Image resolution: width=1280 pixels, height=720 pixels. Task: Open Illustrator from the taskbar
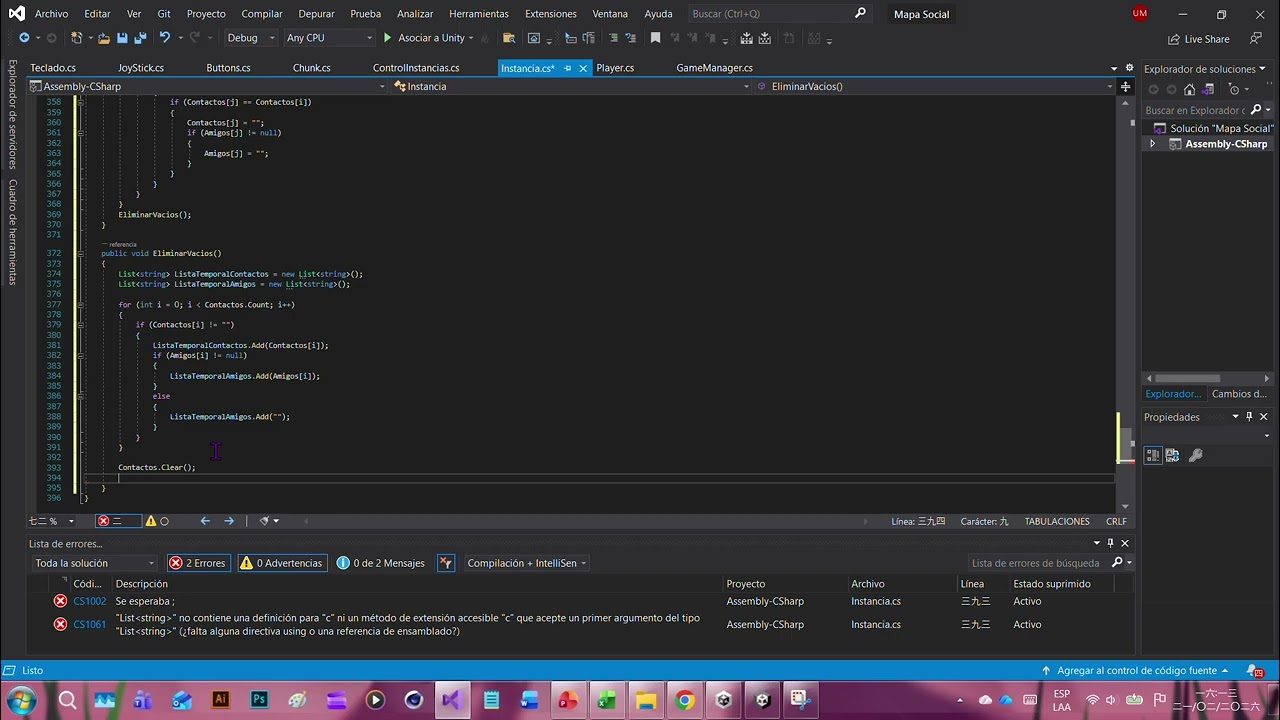pyautogui.click(x=220, y=700)
